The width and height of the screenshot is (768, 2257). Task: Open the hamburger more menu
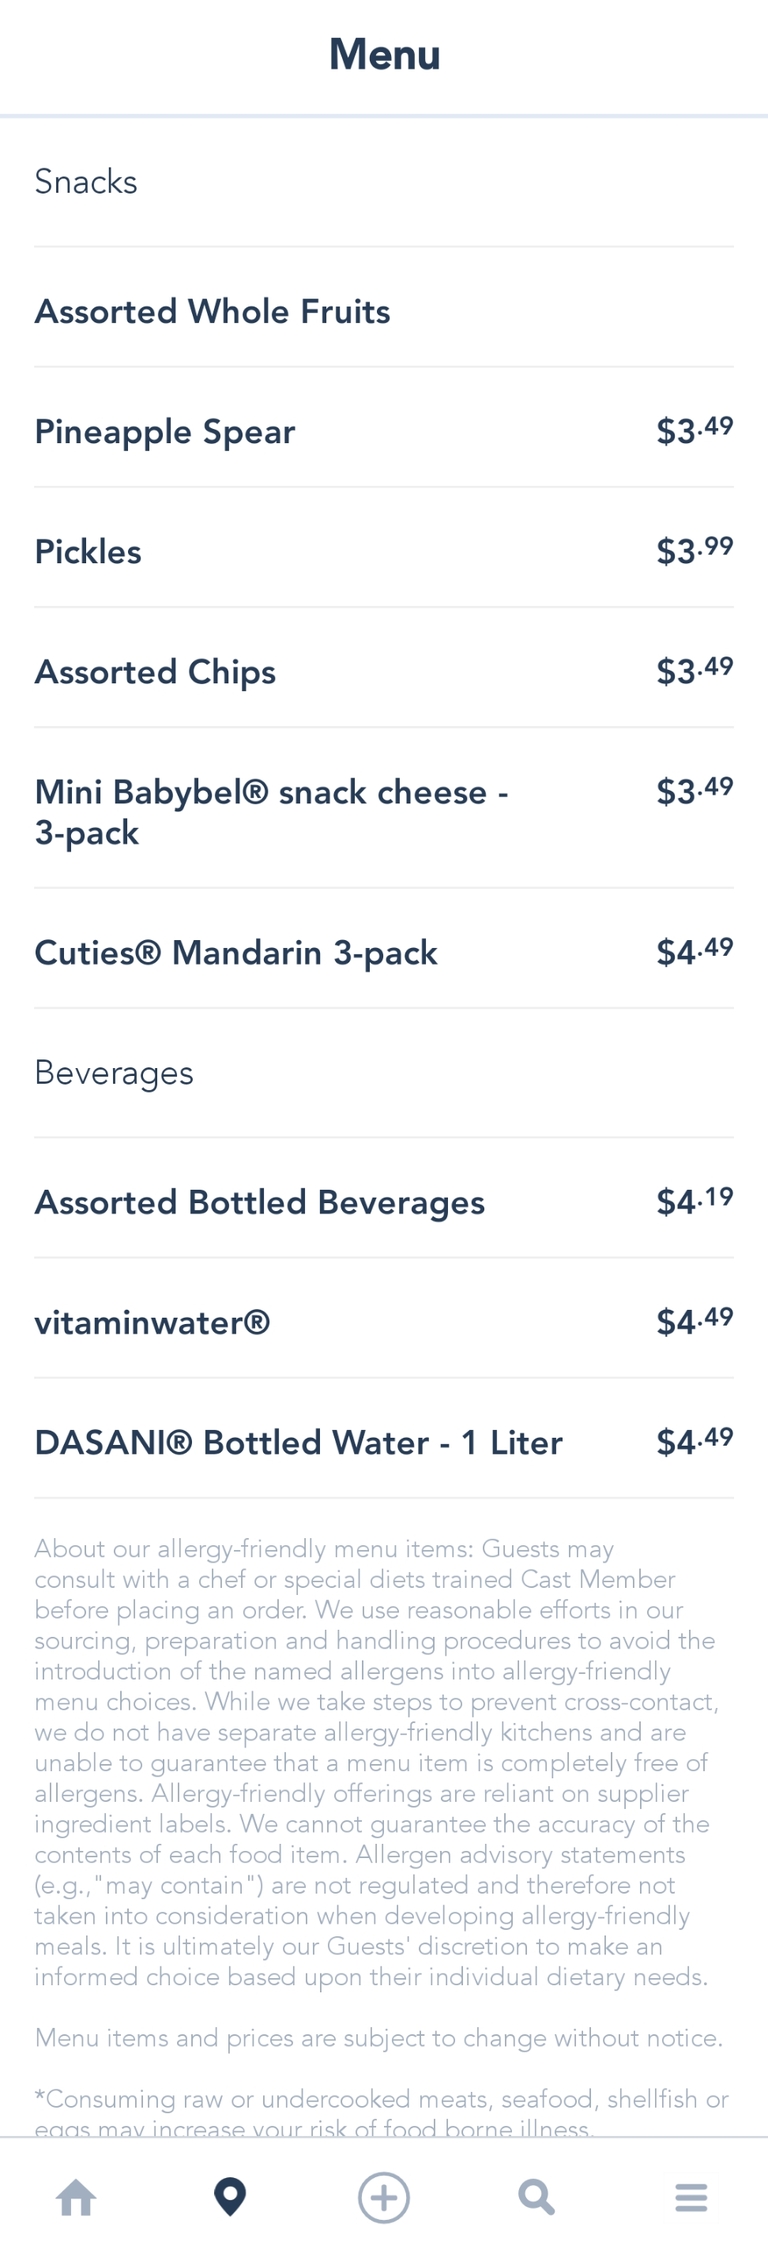click(x=691, y=2197)
